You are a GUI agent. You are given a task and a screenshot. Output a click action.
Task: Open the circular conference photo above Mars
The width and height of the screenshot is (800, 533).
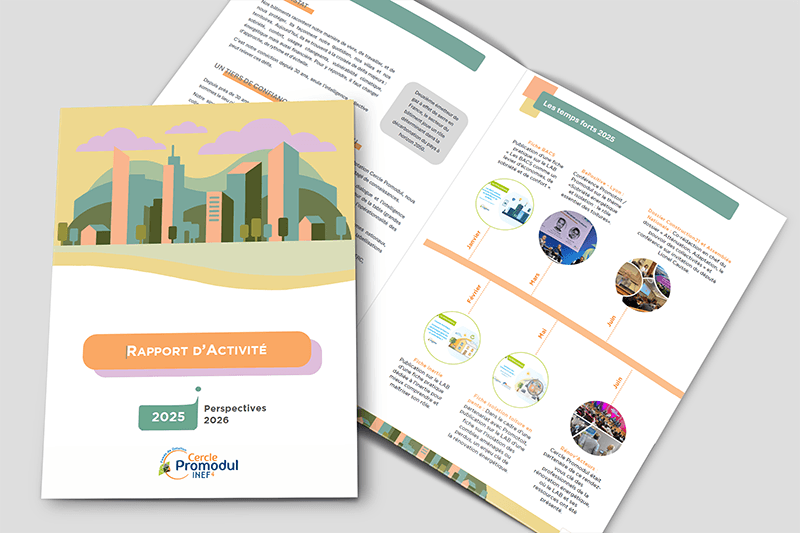pyautogui.click(x=568, y=237)
